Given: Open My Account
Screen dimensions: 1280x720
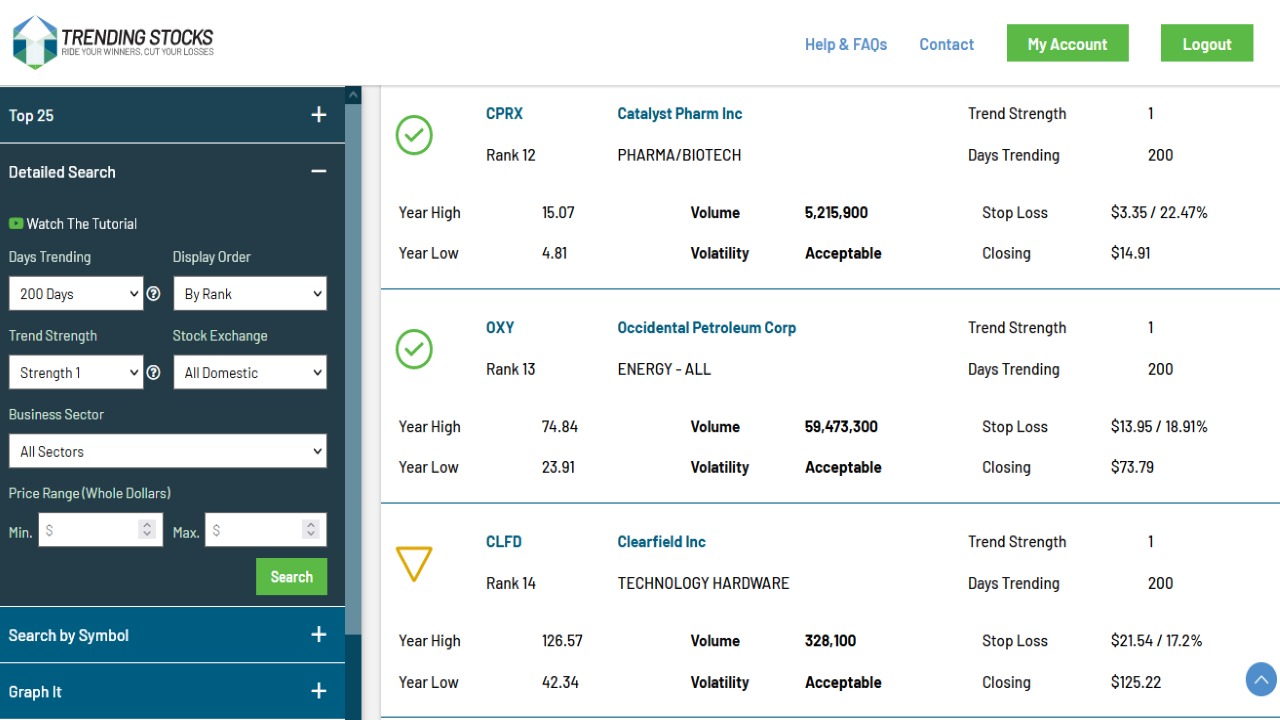Looking at the screenshot, I should click(1068, 44).
